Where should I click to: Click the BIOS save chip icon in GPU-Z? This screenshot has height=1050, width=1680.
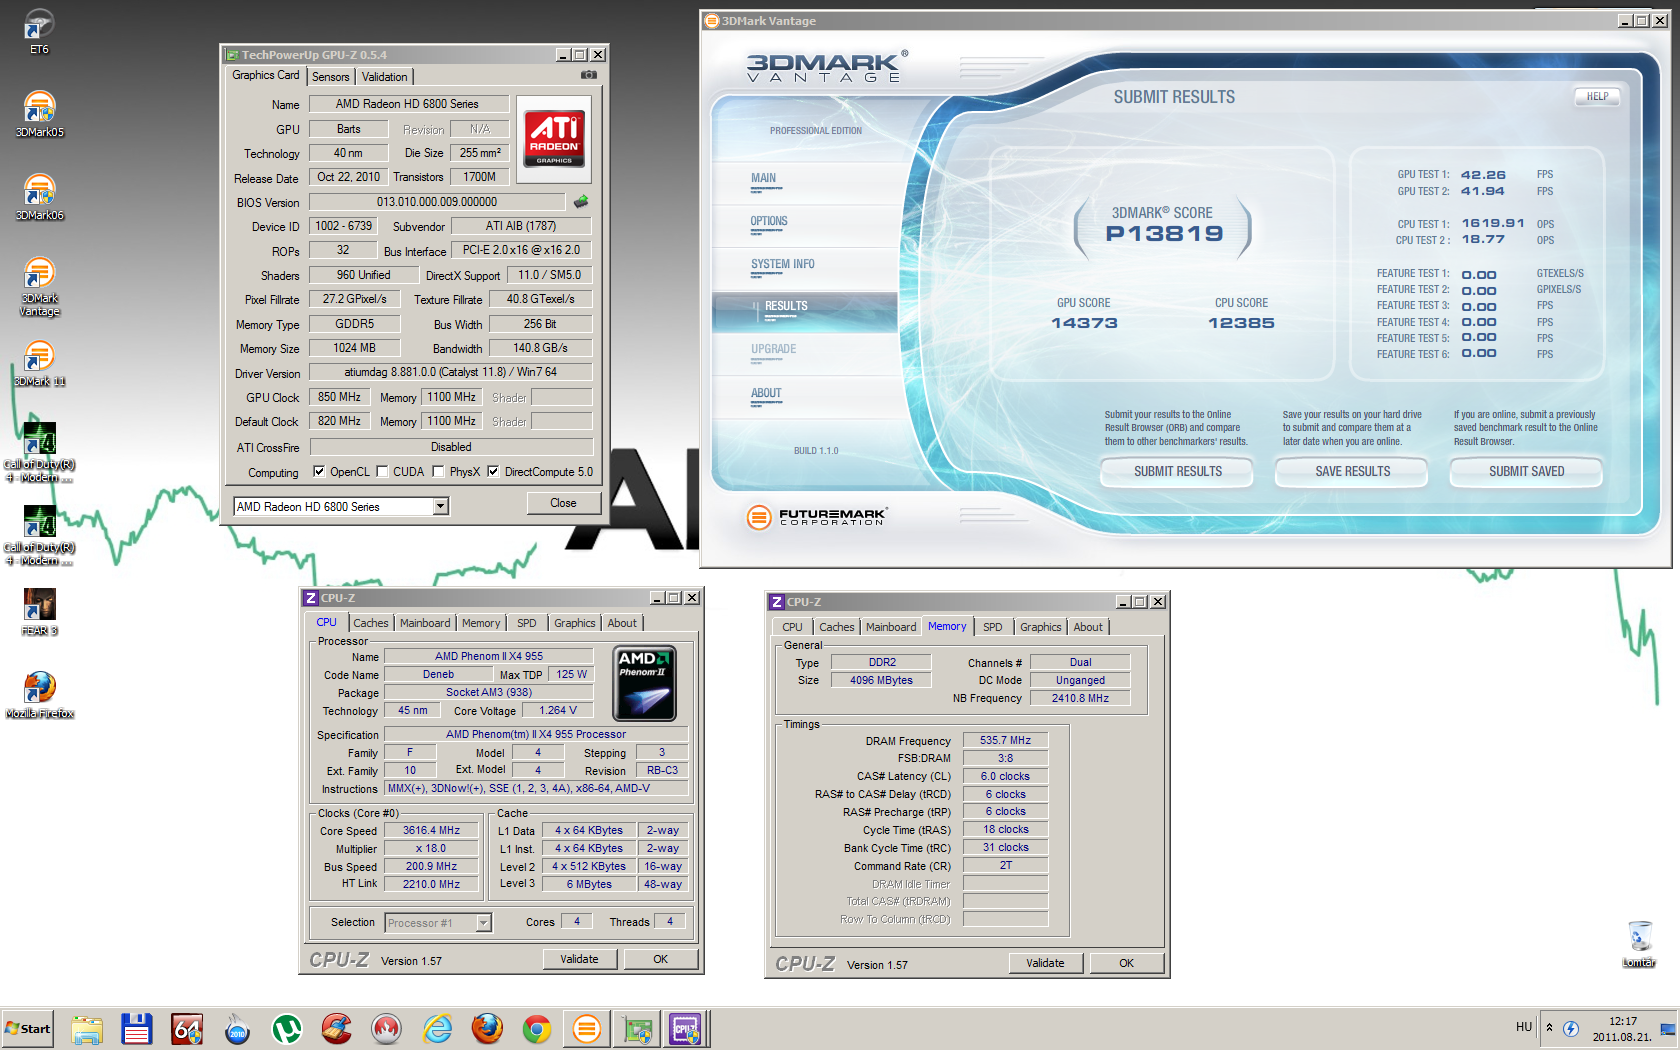point(581,202)
